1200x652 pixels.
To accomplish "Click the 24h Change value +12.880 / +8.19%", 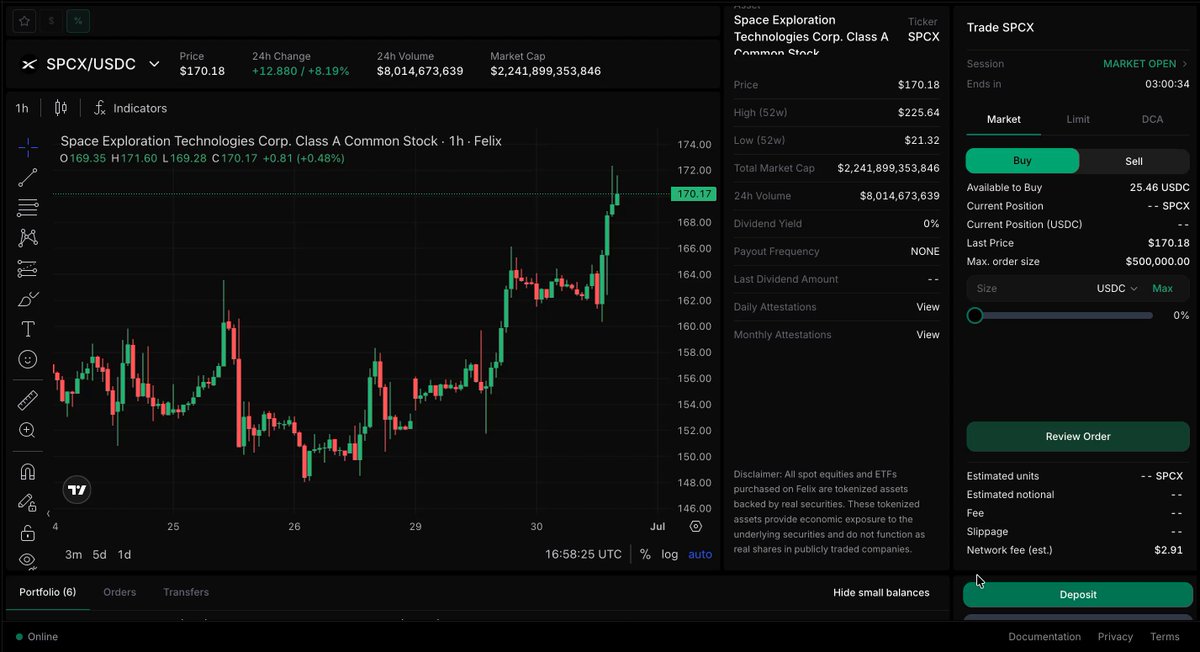I will (x=300, y=71).
